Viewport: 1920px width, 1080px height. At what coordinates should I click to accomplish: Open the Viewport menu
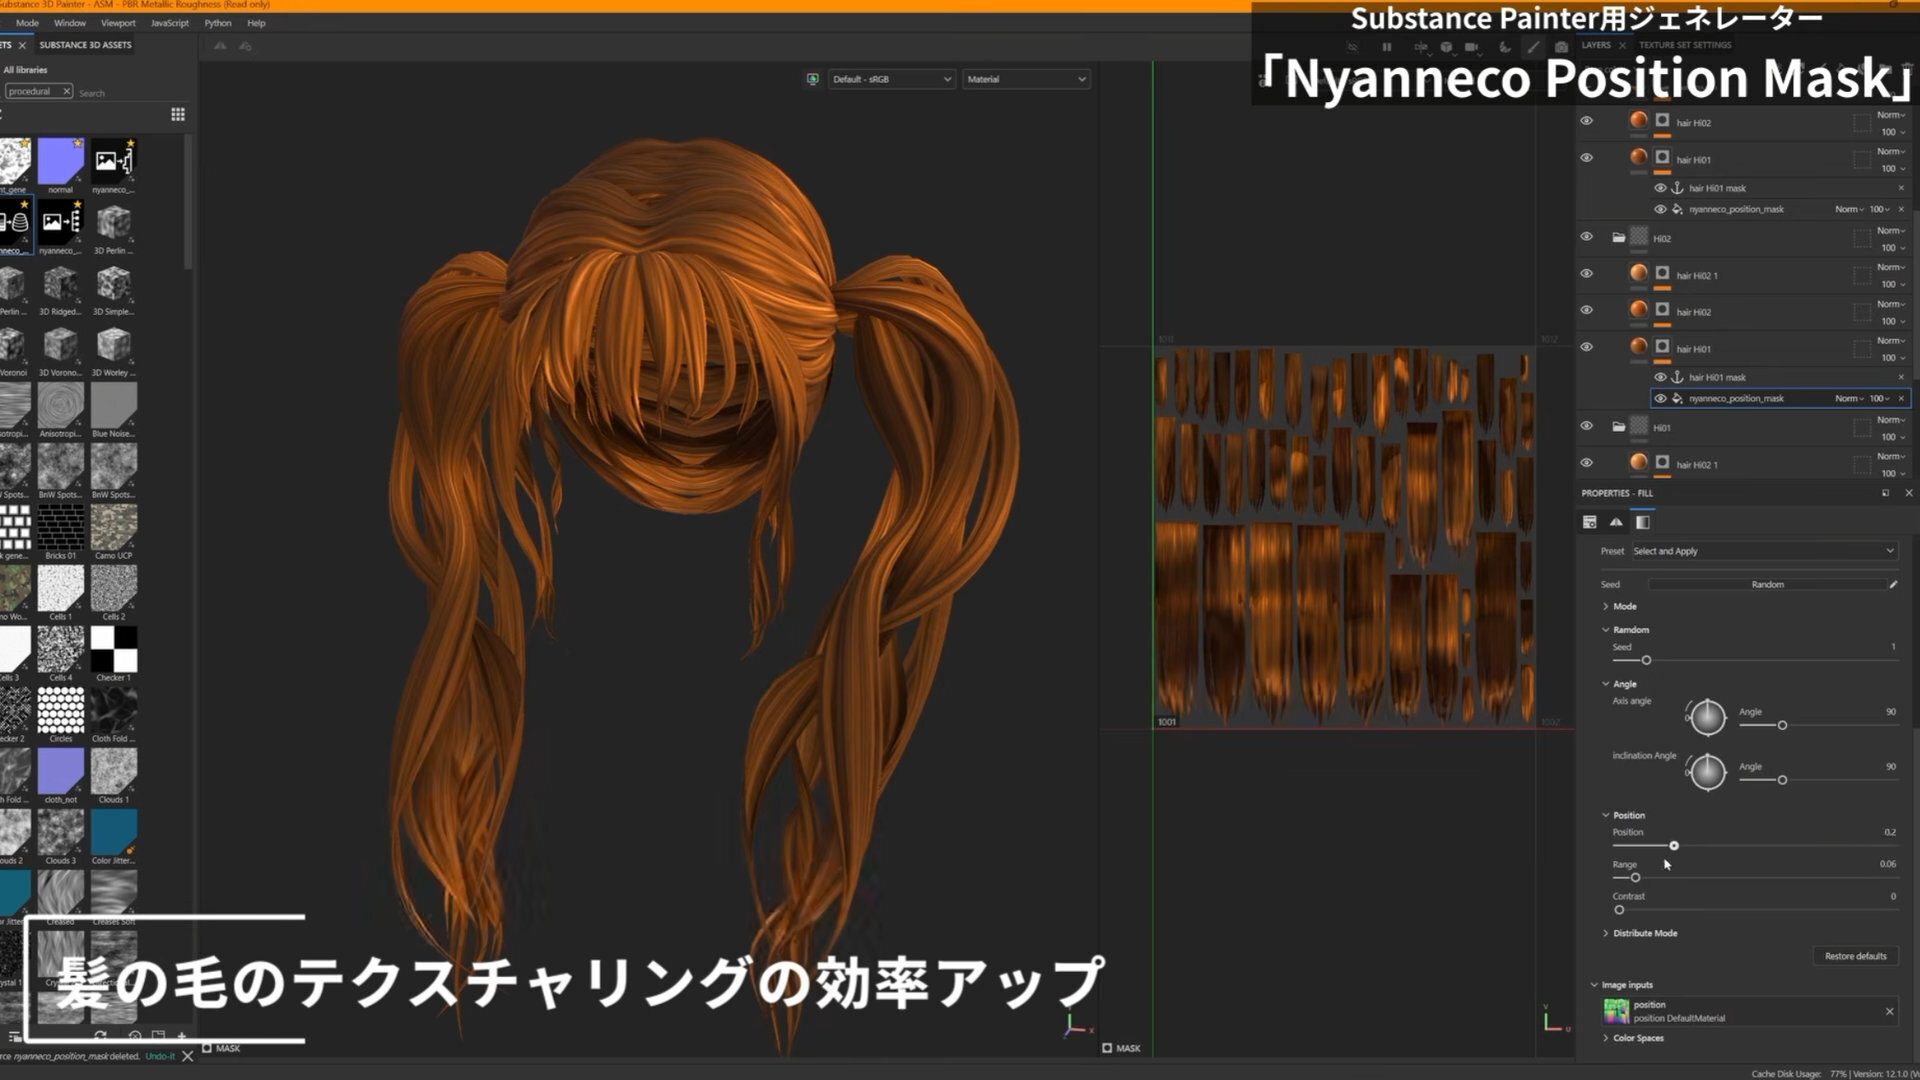[118, 23]
